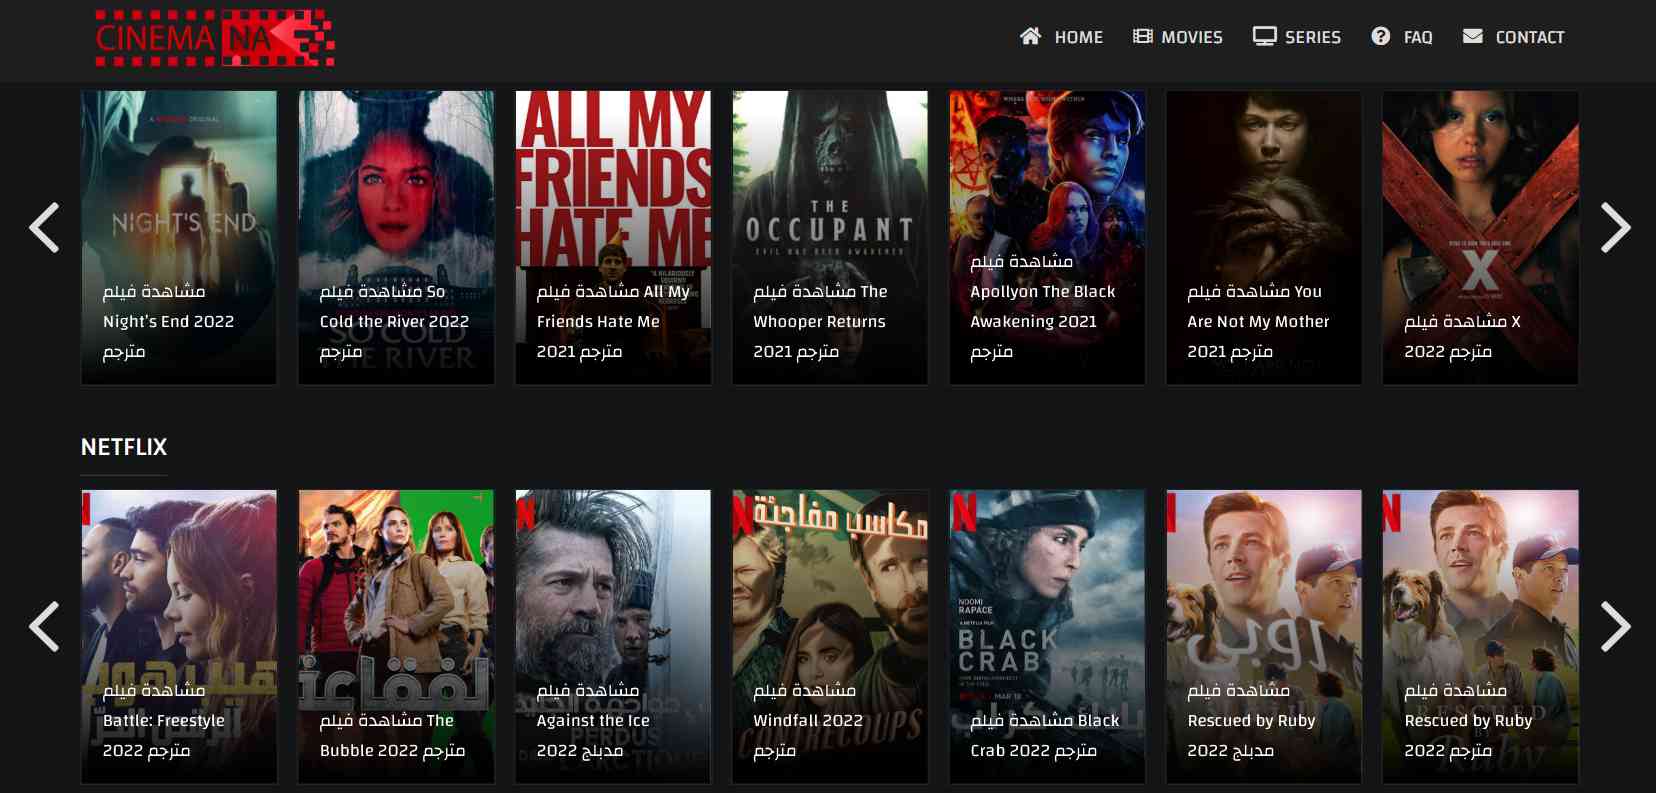Click the Against the Ice title text
The width and height of the screenshot is (1656, 793).
click(x=593, y=721)
